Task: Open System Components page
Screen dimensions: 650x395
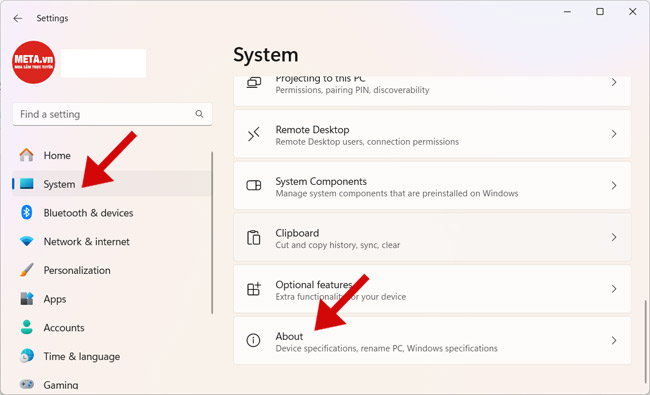Action: point(432,186)
